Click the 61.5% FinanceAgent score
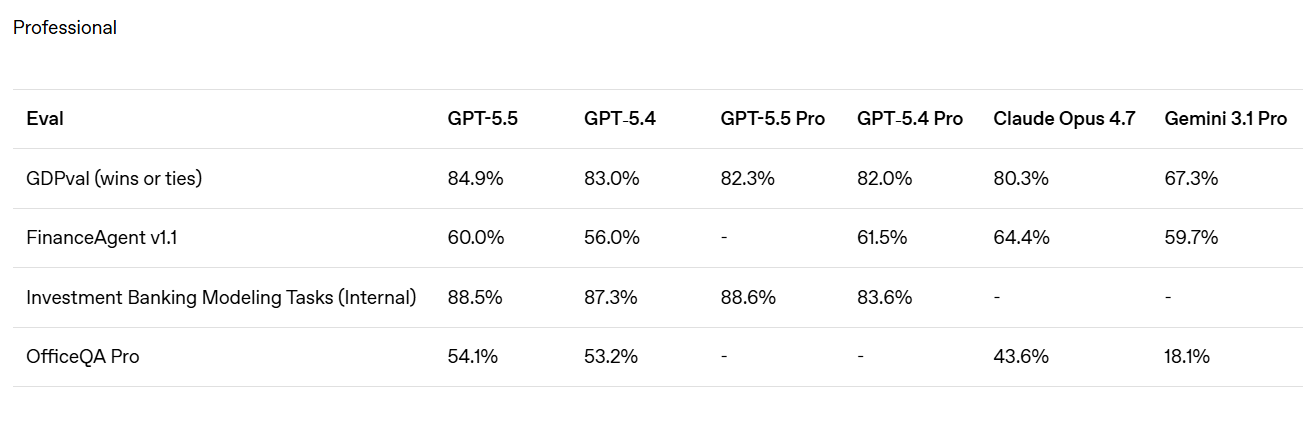Viewport: 1306px width, 446px height. click(x=884, y=238)
